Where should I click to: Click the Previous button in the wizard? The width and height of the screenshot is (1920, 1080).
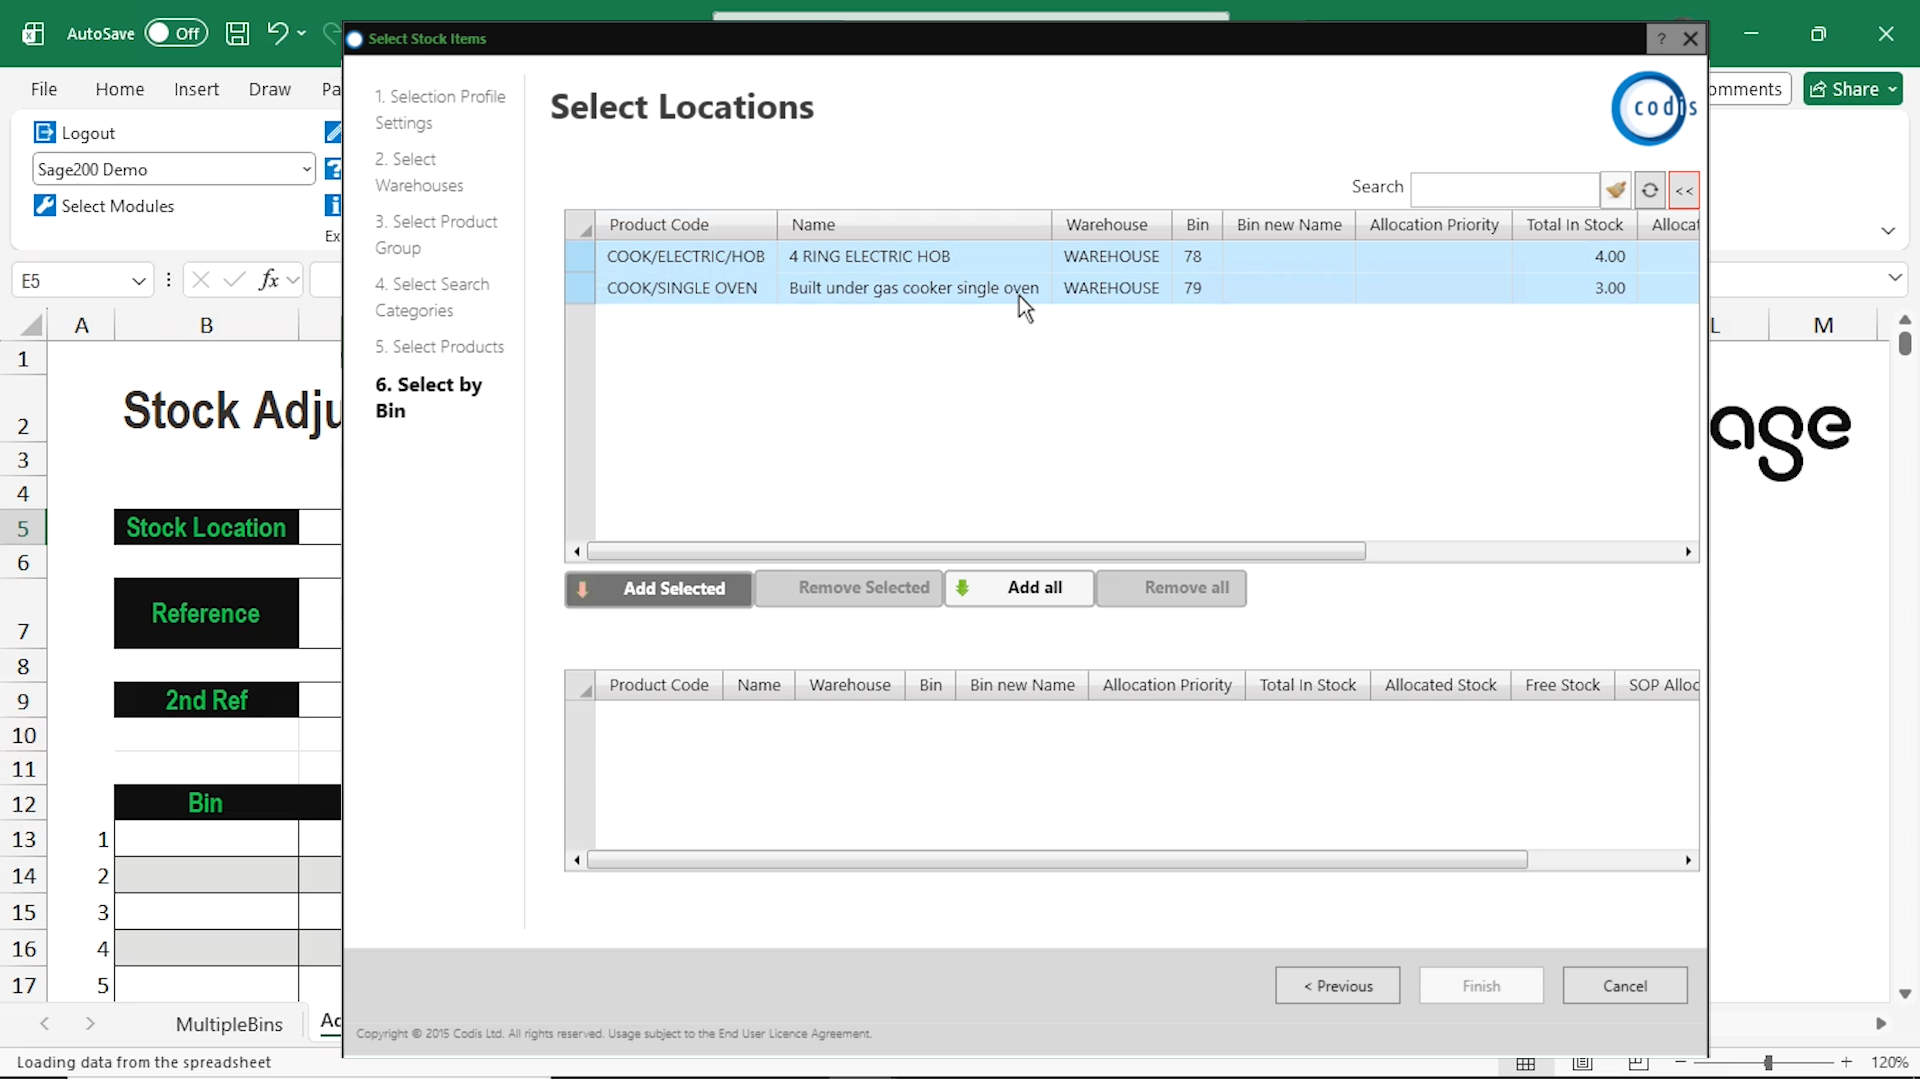[1337, 985]
